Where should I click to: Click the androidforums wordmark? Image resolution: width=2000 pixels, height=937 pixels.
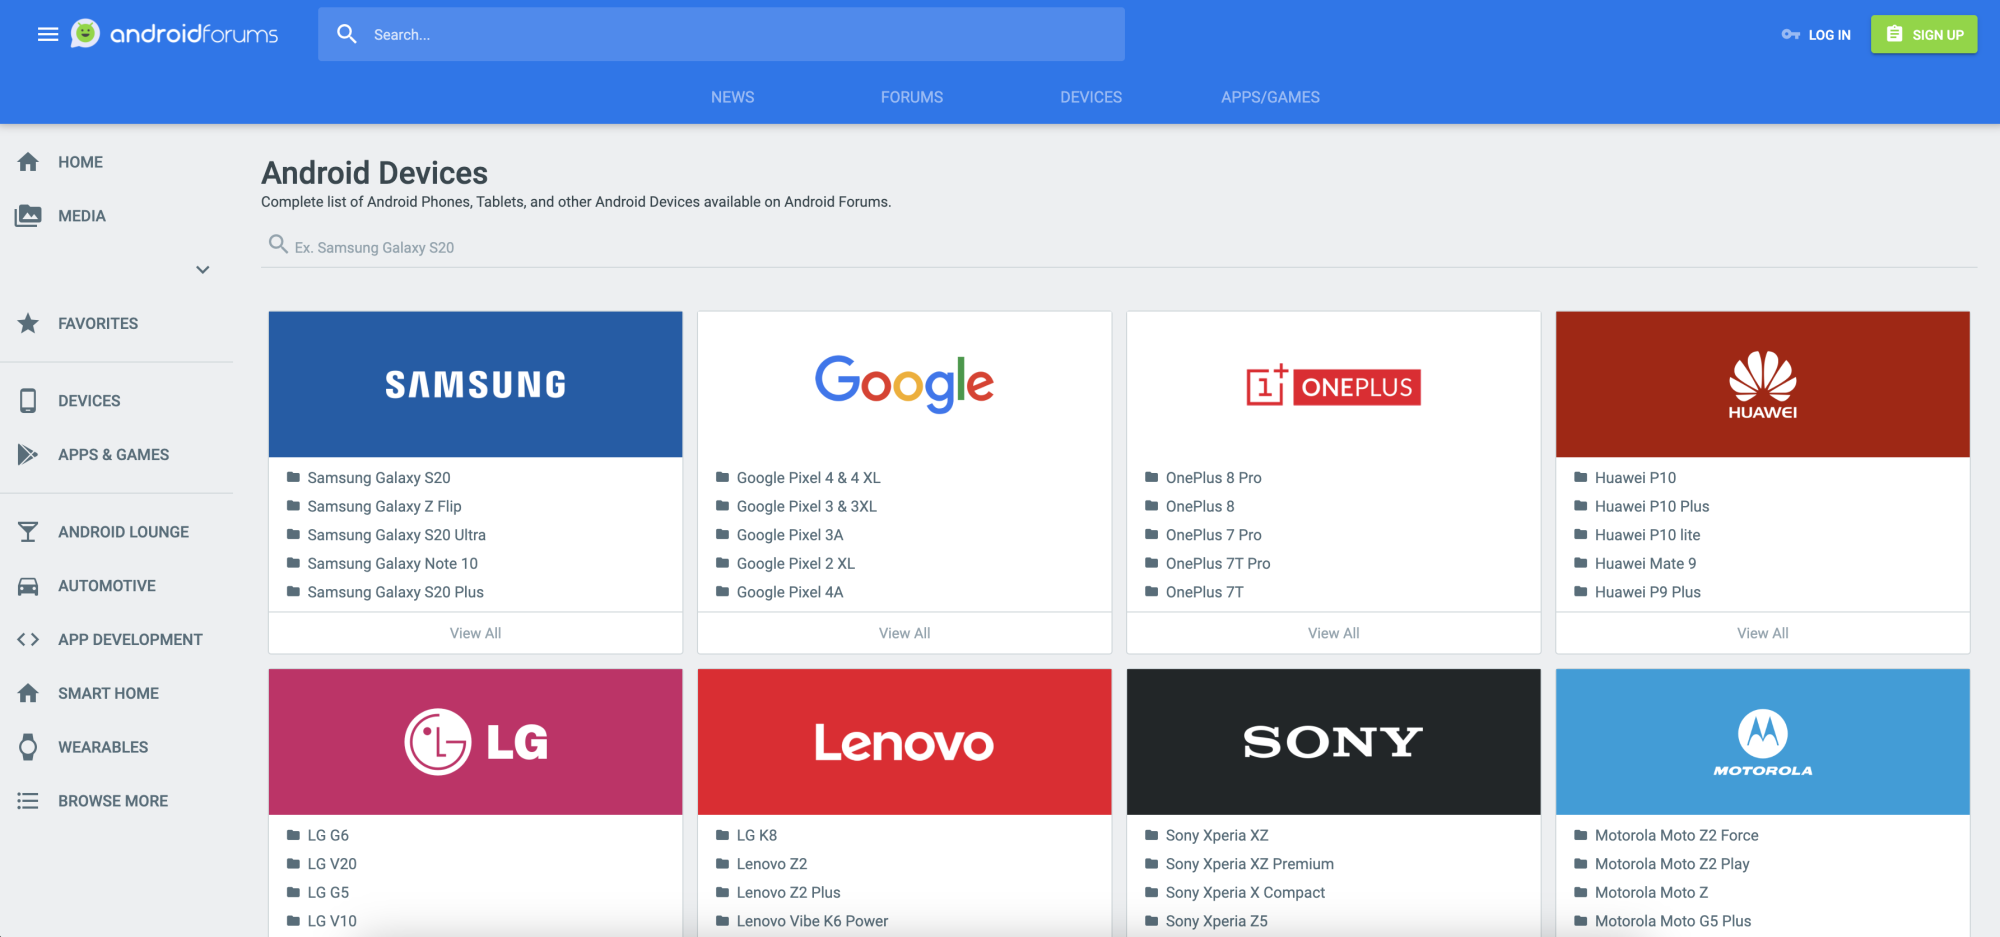194,34
